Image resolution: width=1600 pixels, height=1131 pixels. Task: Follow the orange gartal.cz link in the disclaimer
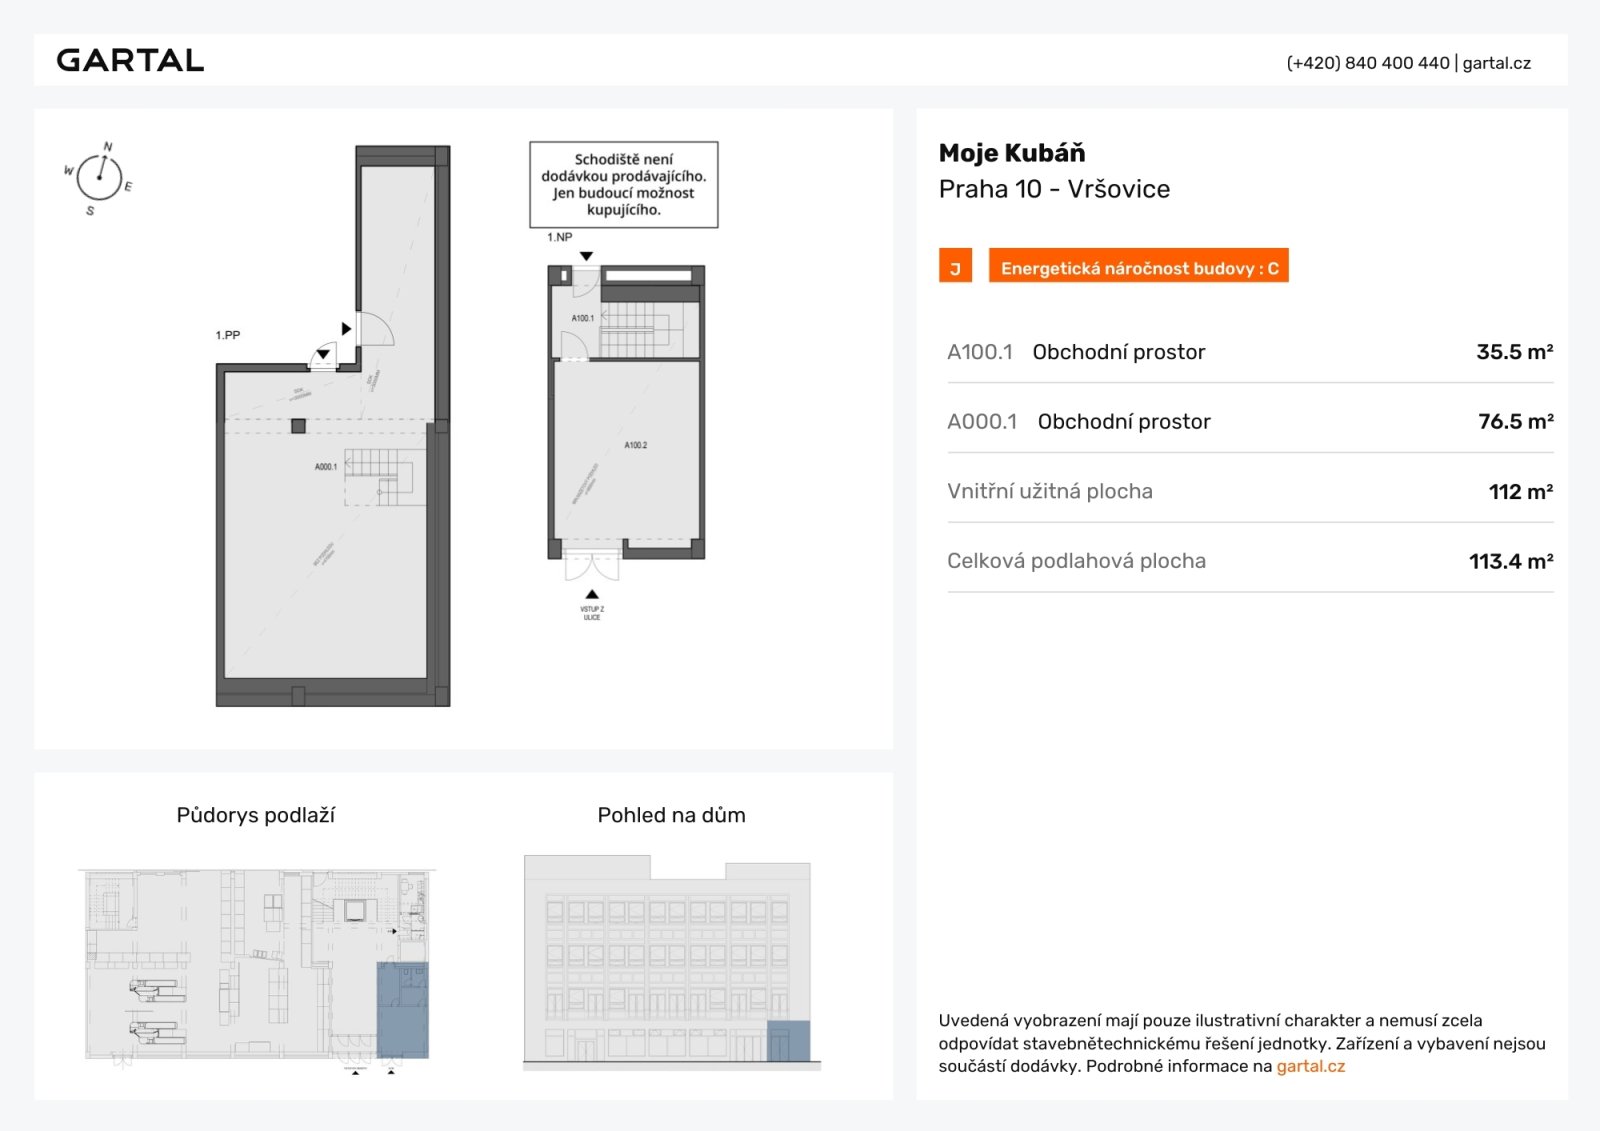(1310, 1066)
